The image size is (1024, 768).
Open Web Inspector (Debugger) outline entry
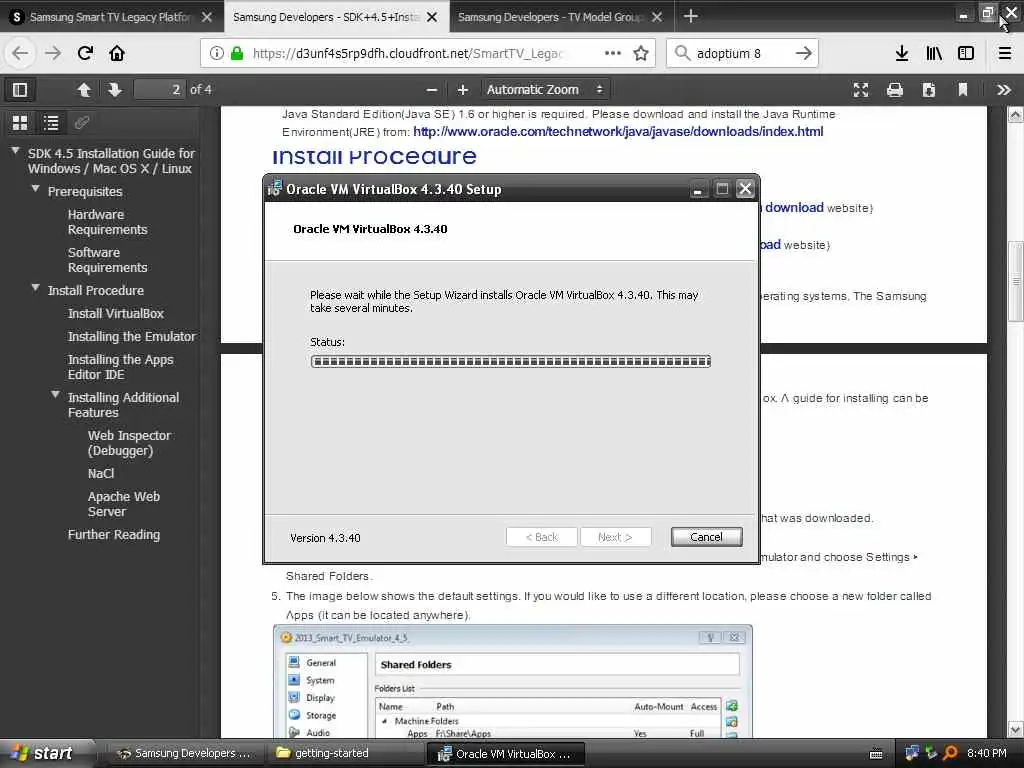click(129, 443)
